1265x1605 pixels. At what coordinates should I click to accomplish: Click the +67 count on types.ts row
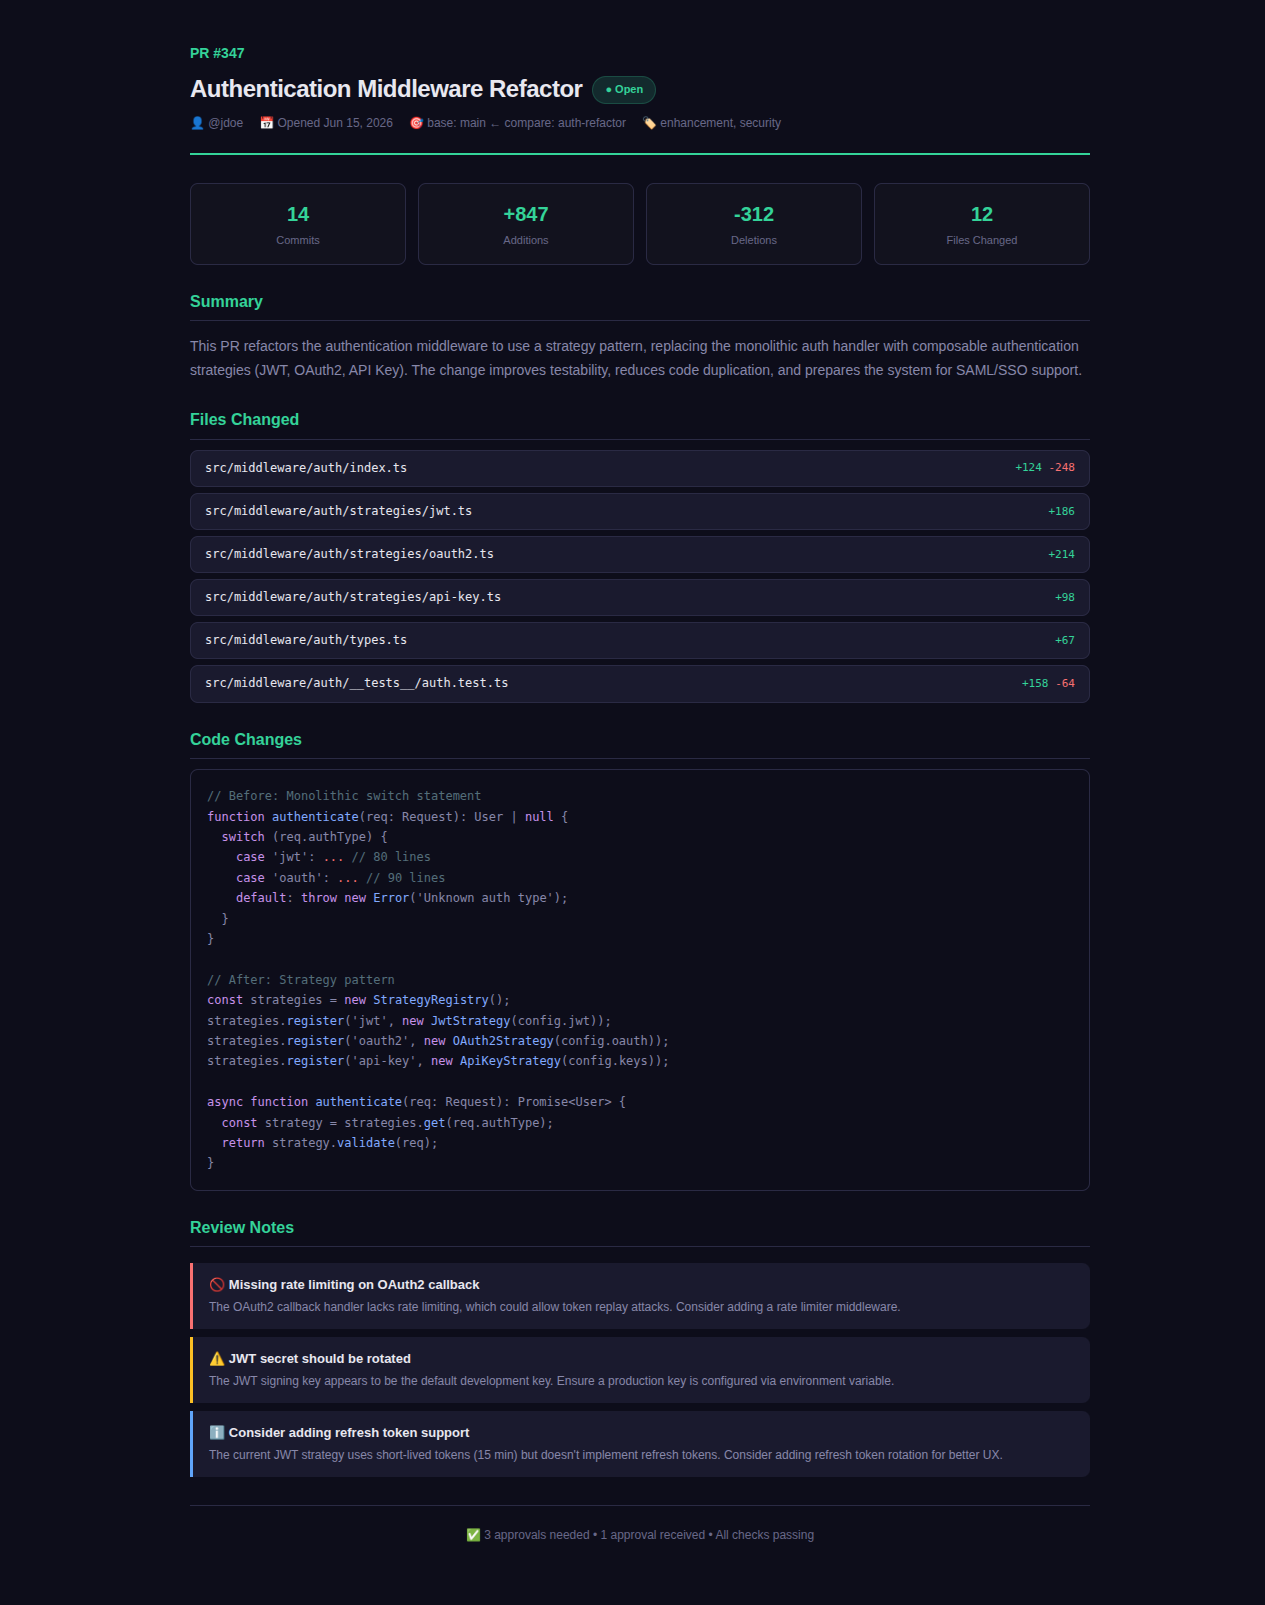[1065, 640]
